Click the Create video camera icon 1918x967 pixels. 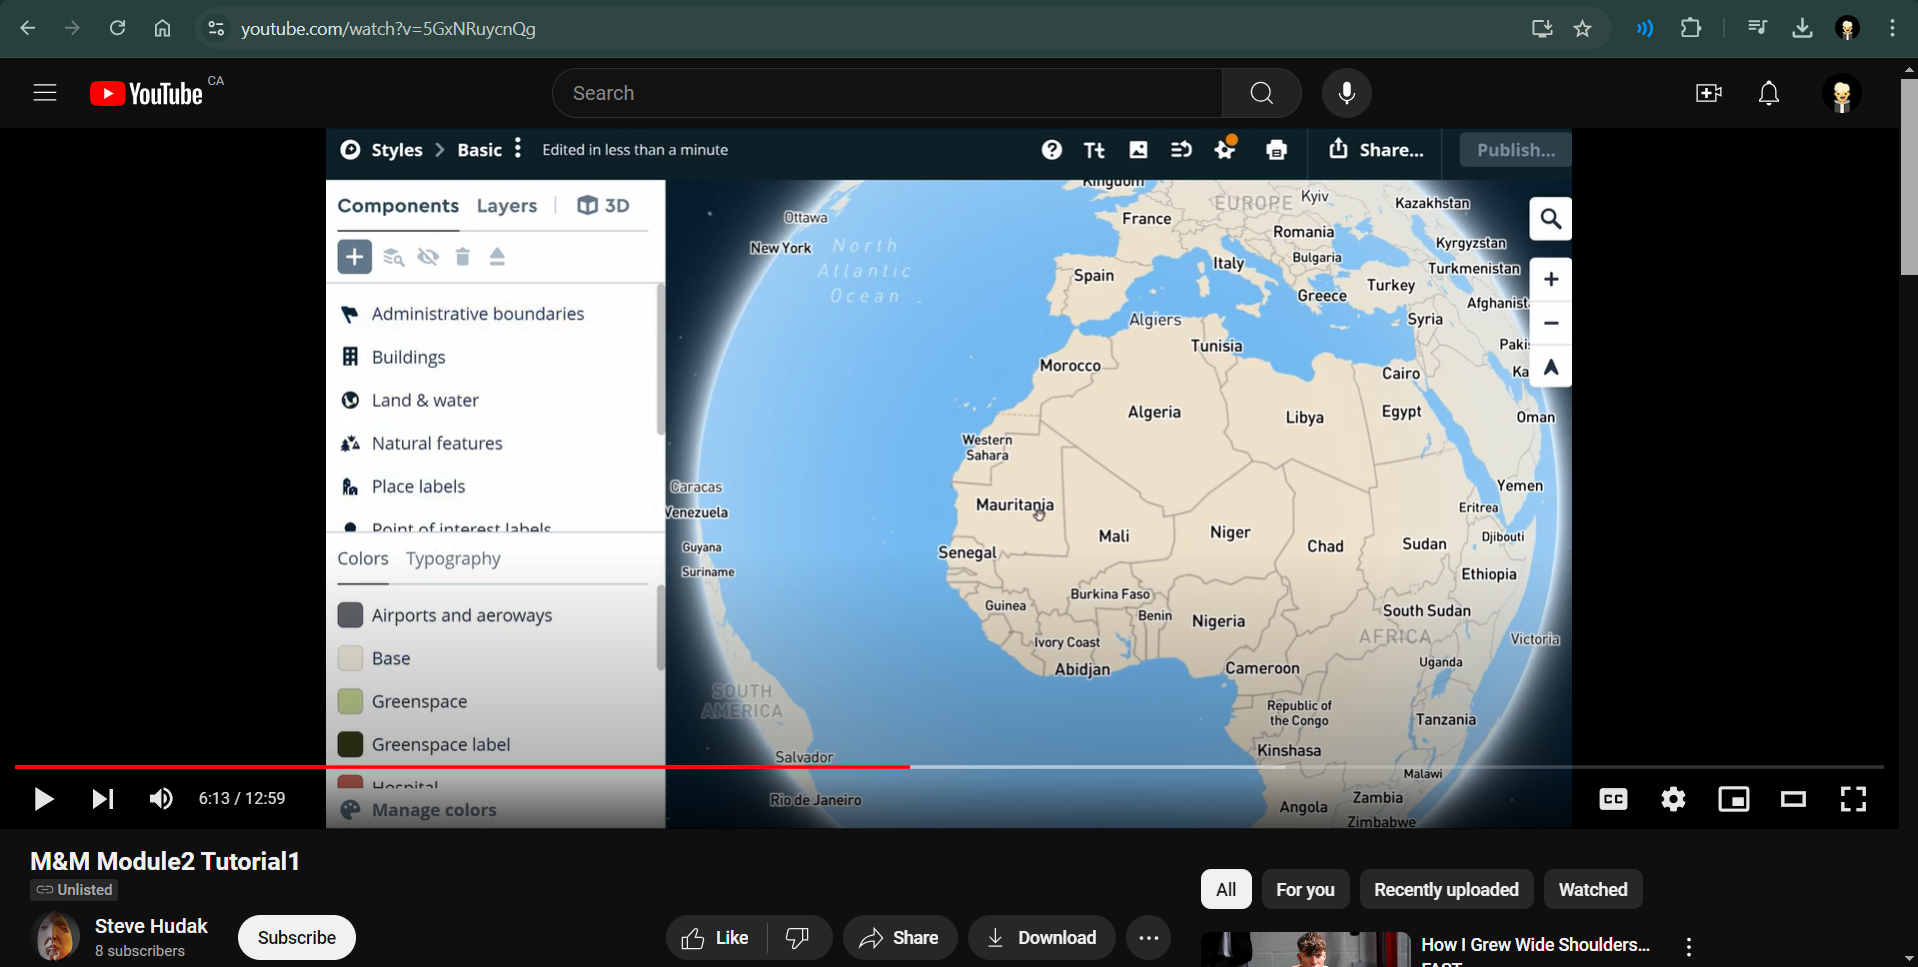pos(1708,93)
